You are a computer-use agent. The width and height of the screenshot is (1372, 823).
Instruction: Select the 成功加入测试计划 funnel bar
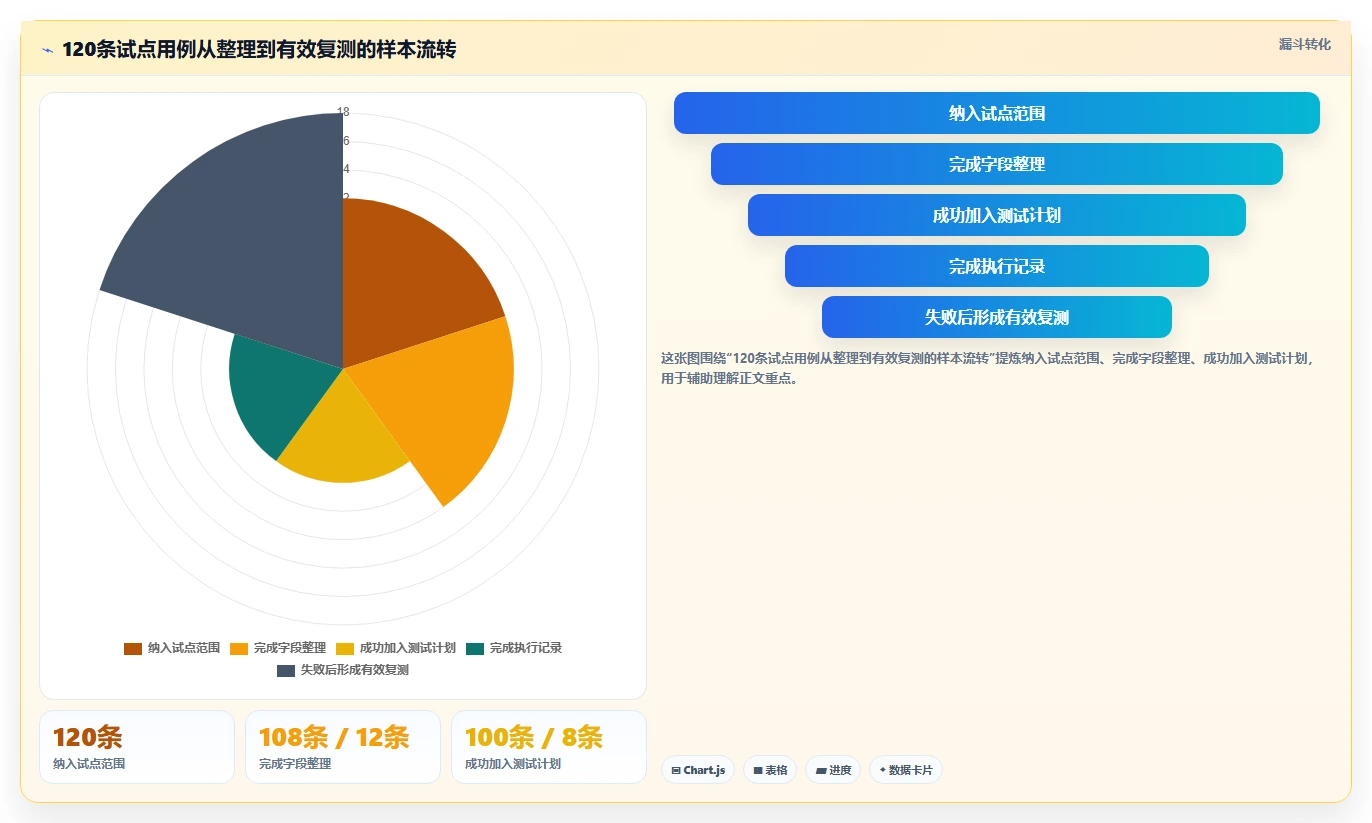point(997,215)
